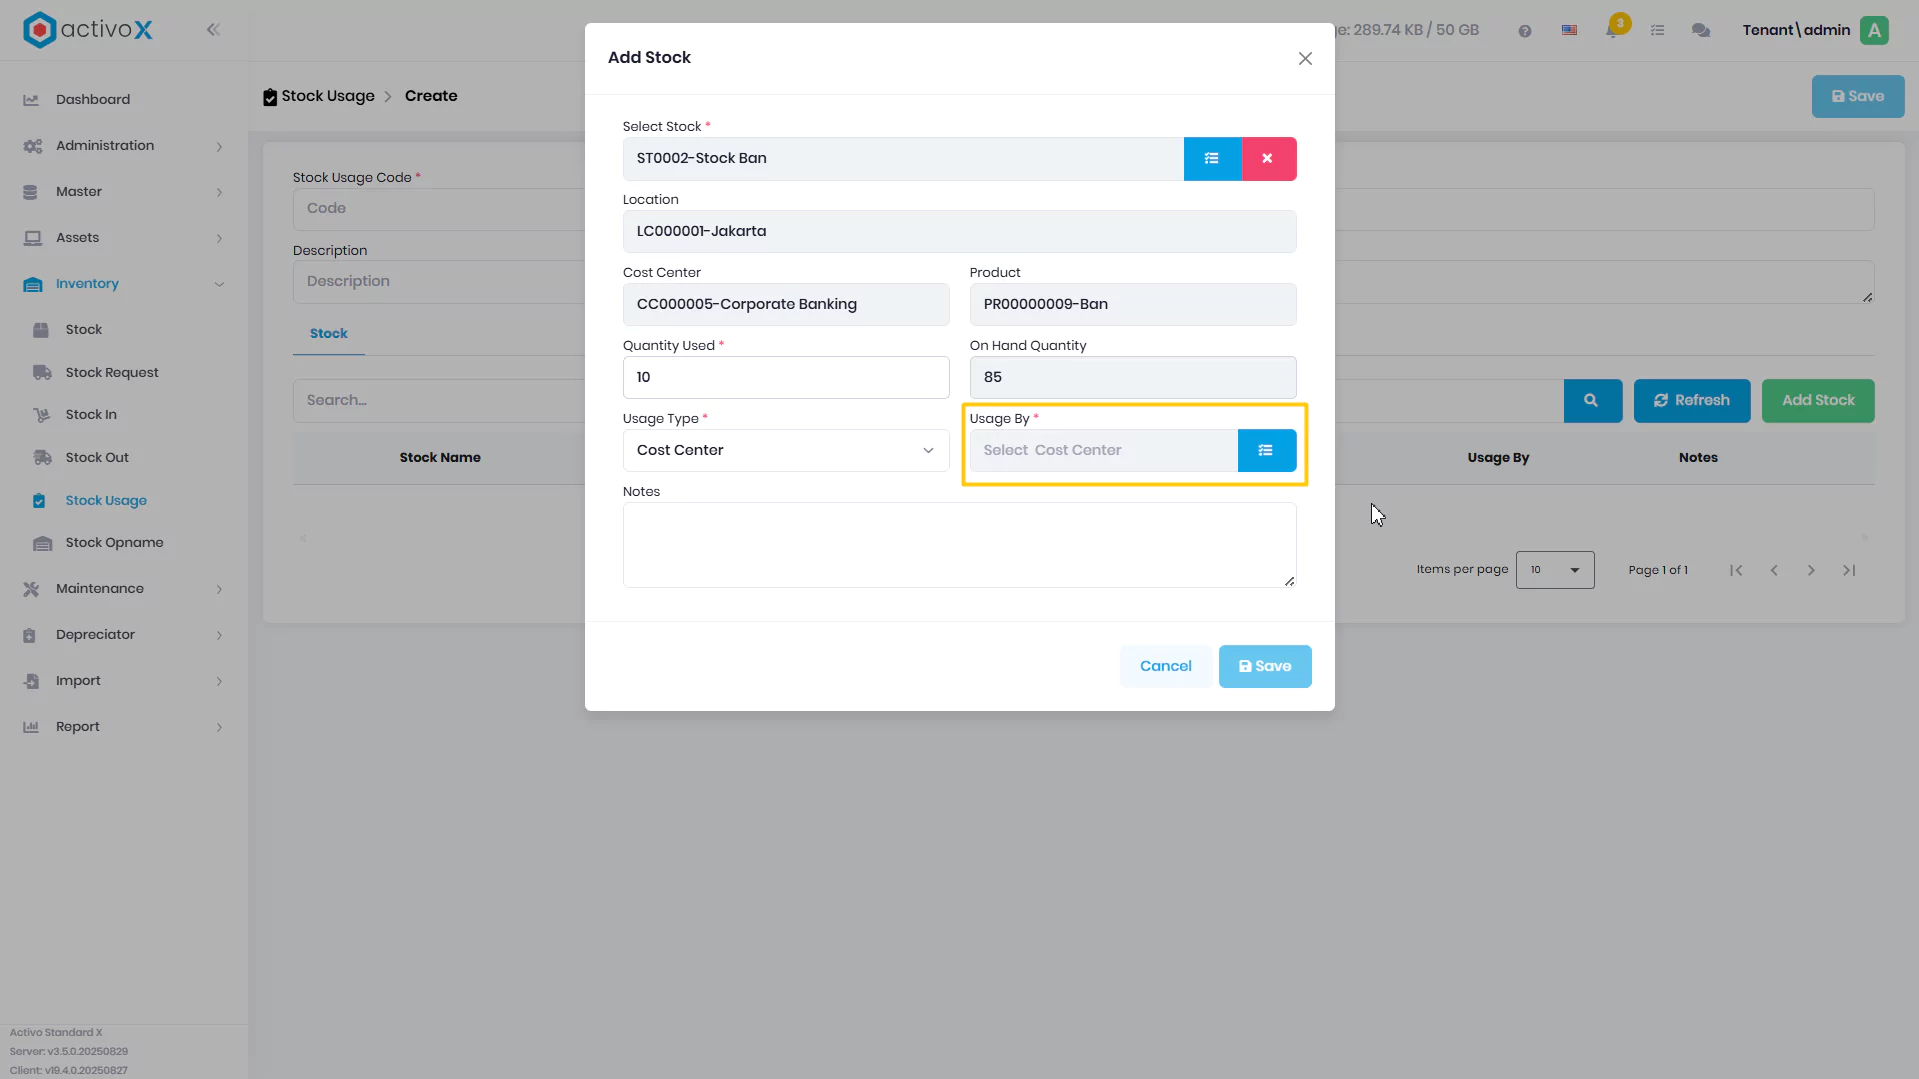Click the Usage By column header
This screenshot has width=1919, height=1079.
[1498, 458]
